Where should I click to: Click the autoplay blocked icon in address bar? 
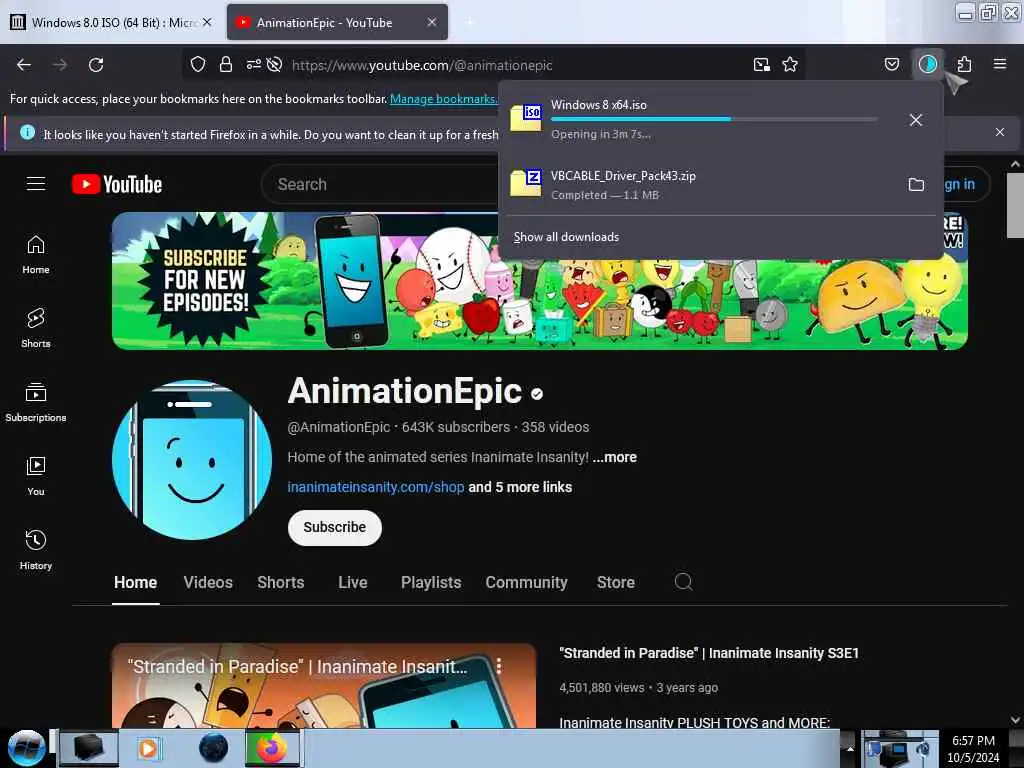click(x=275, y=64)
